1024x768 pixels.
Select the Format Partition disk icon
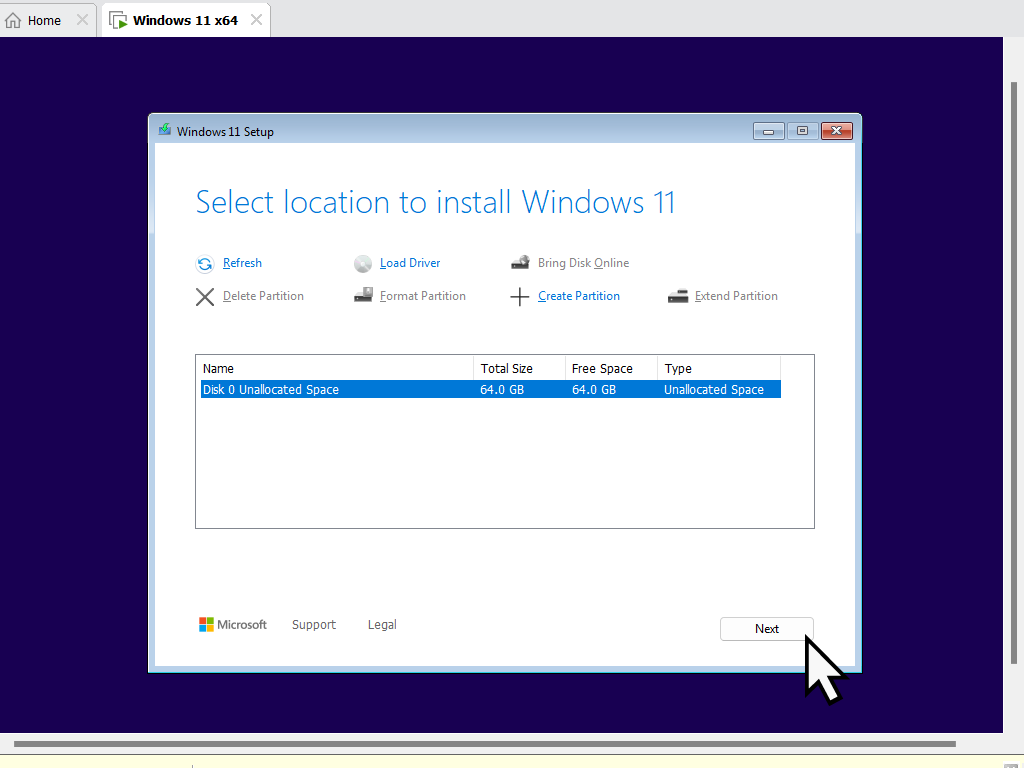[363, 296]
